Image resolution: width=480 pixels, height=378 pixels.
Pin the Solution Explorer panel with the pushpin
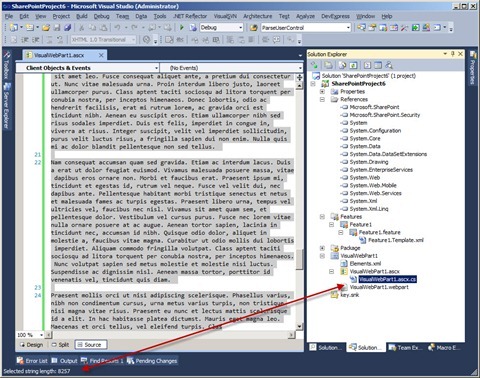tap(453, 54)
